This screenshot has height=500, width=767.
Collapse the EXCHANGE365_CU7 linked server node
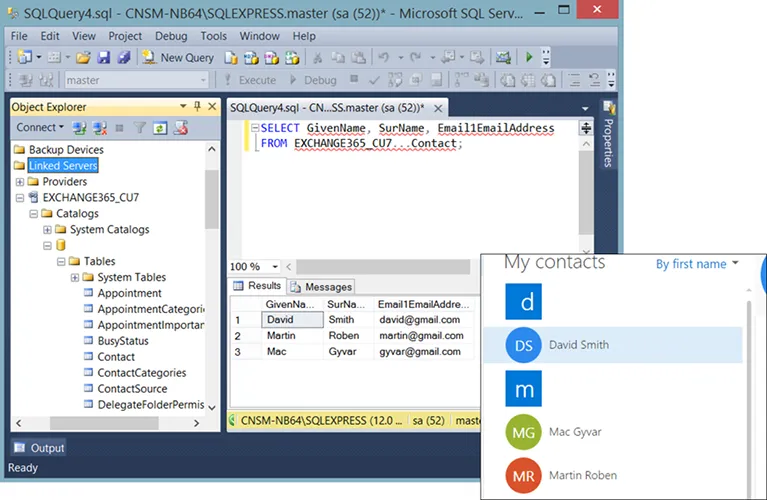coord(20,198)
